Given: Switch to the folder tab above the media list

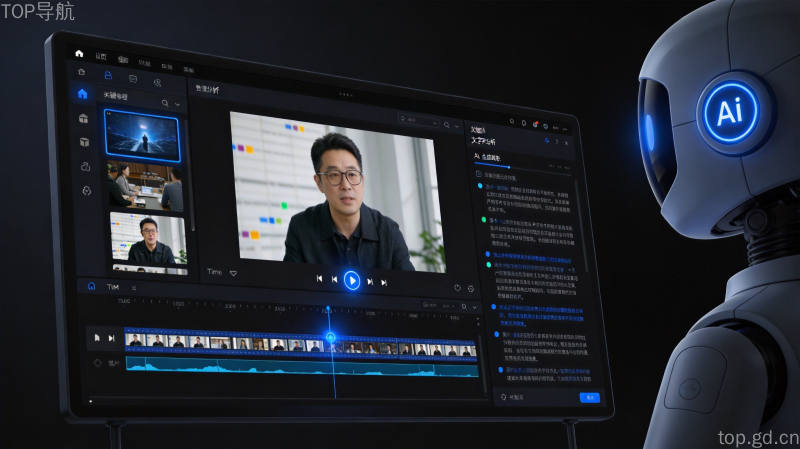Looking at the screenshot, I should pos(133,79).
